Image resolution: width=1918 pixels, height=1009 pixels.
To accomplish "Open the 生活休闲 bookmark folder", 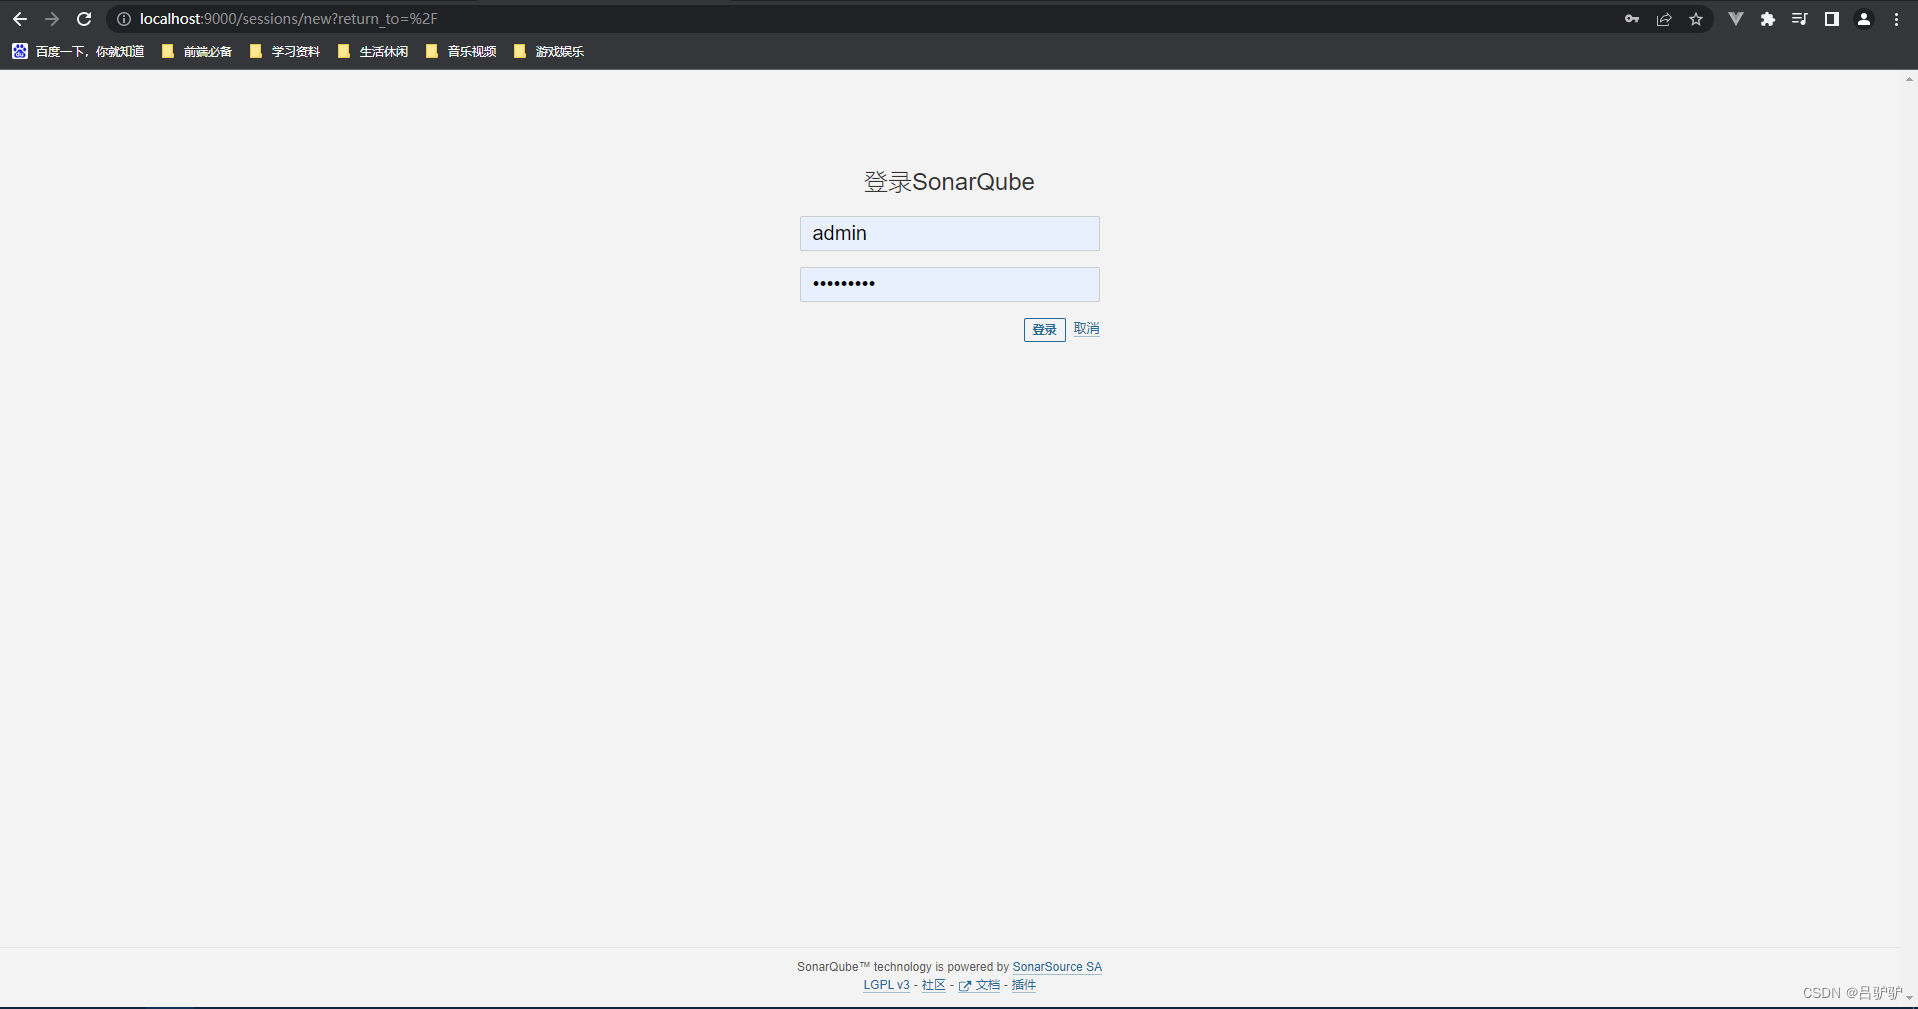I will coord(373,51).
